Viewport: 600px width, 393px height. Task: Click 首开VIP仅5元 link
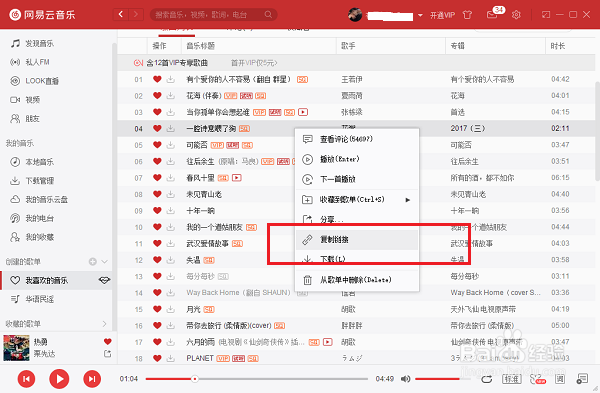254,63
